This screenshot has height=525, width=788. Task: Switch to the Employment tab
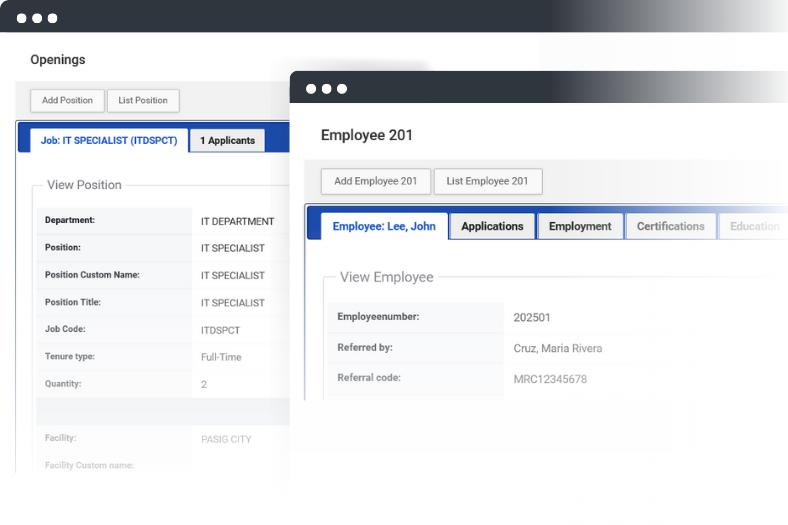580,226
